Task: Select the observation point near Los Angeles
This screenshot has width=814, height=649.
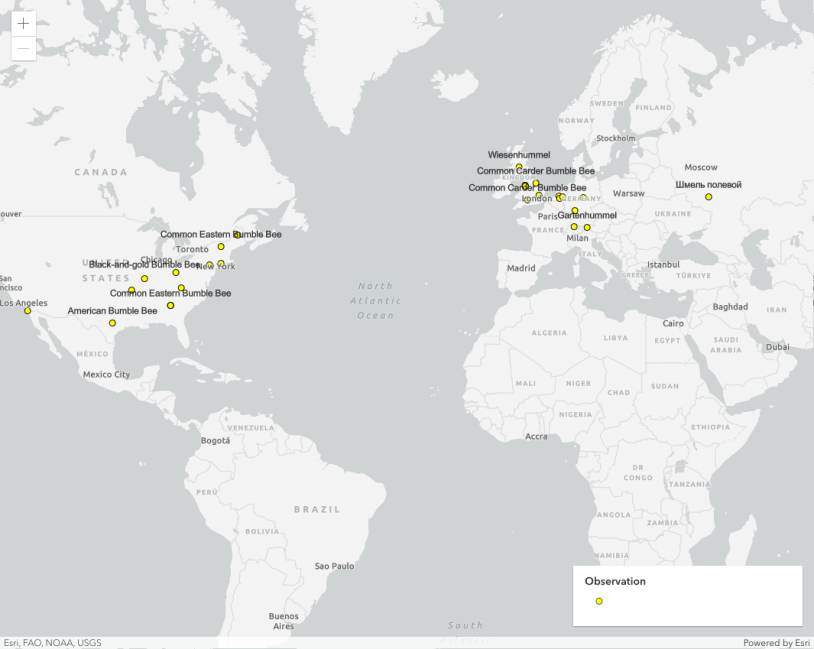Action: coord(27,311)
